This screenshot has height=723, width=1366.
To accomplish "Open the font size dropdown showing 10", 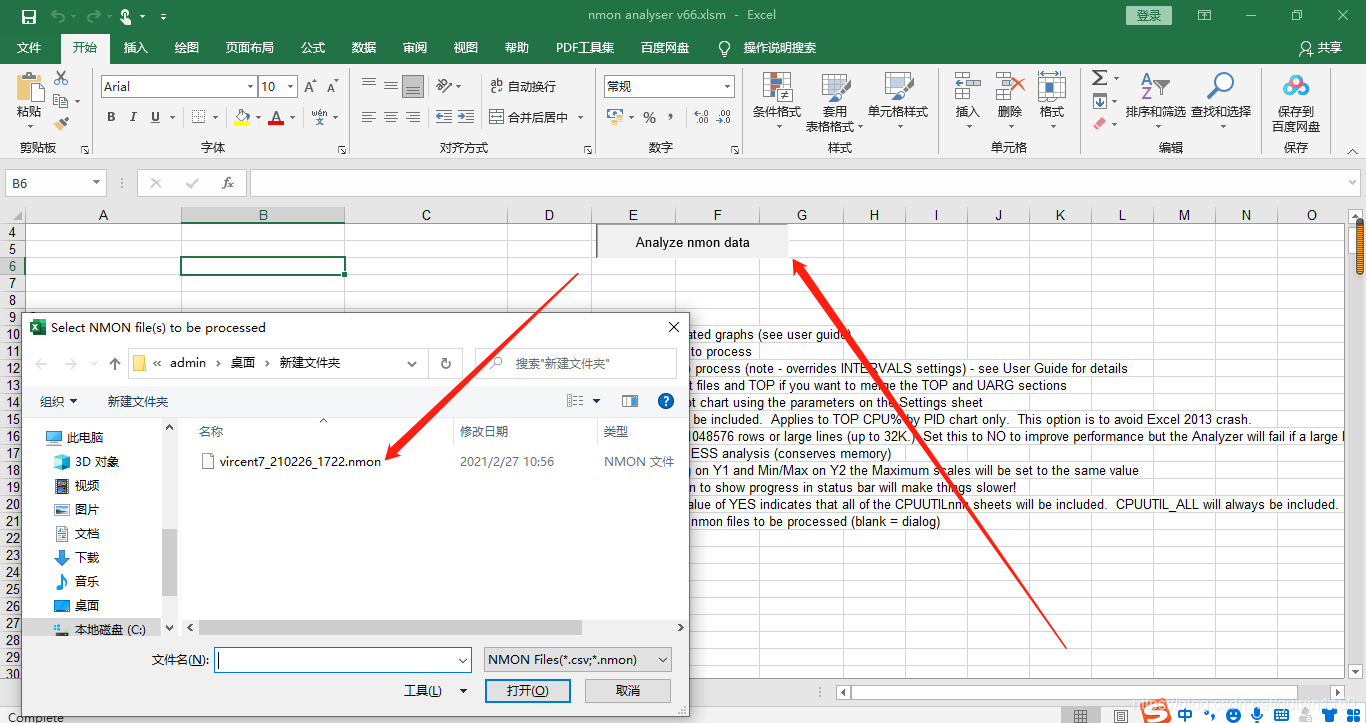I will pyautogui.click(x=291, y=87).
